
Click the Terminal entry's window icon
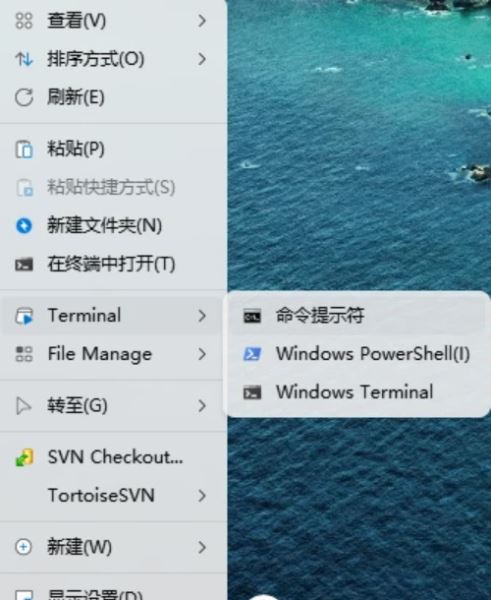(x=24, y=316)
